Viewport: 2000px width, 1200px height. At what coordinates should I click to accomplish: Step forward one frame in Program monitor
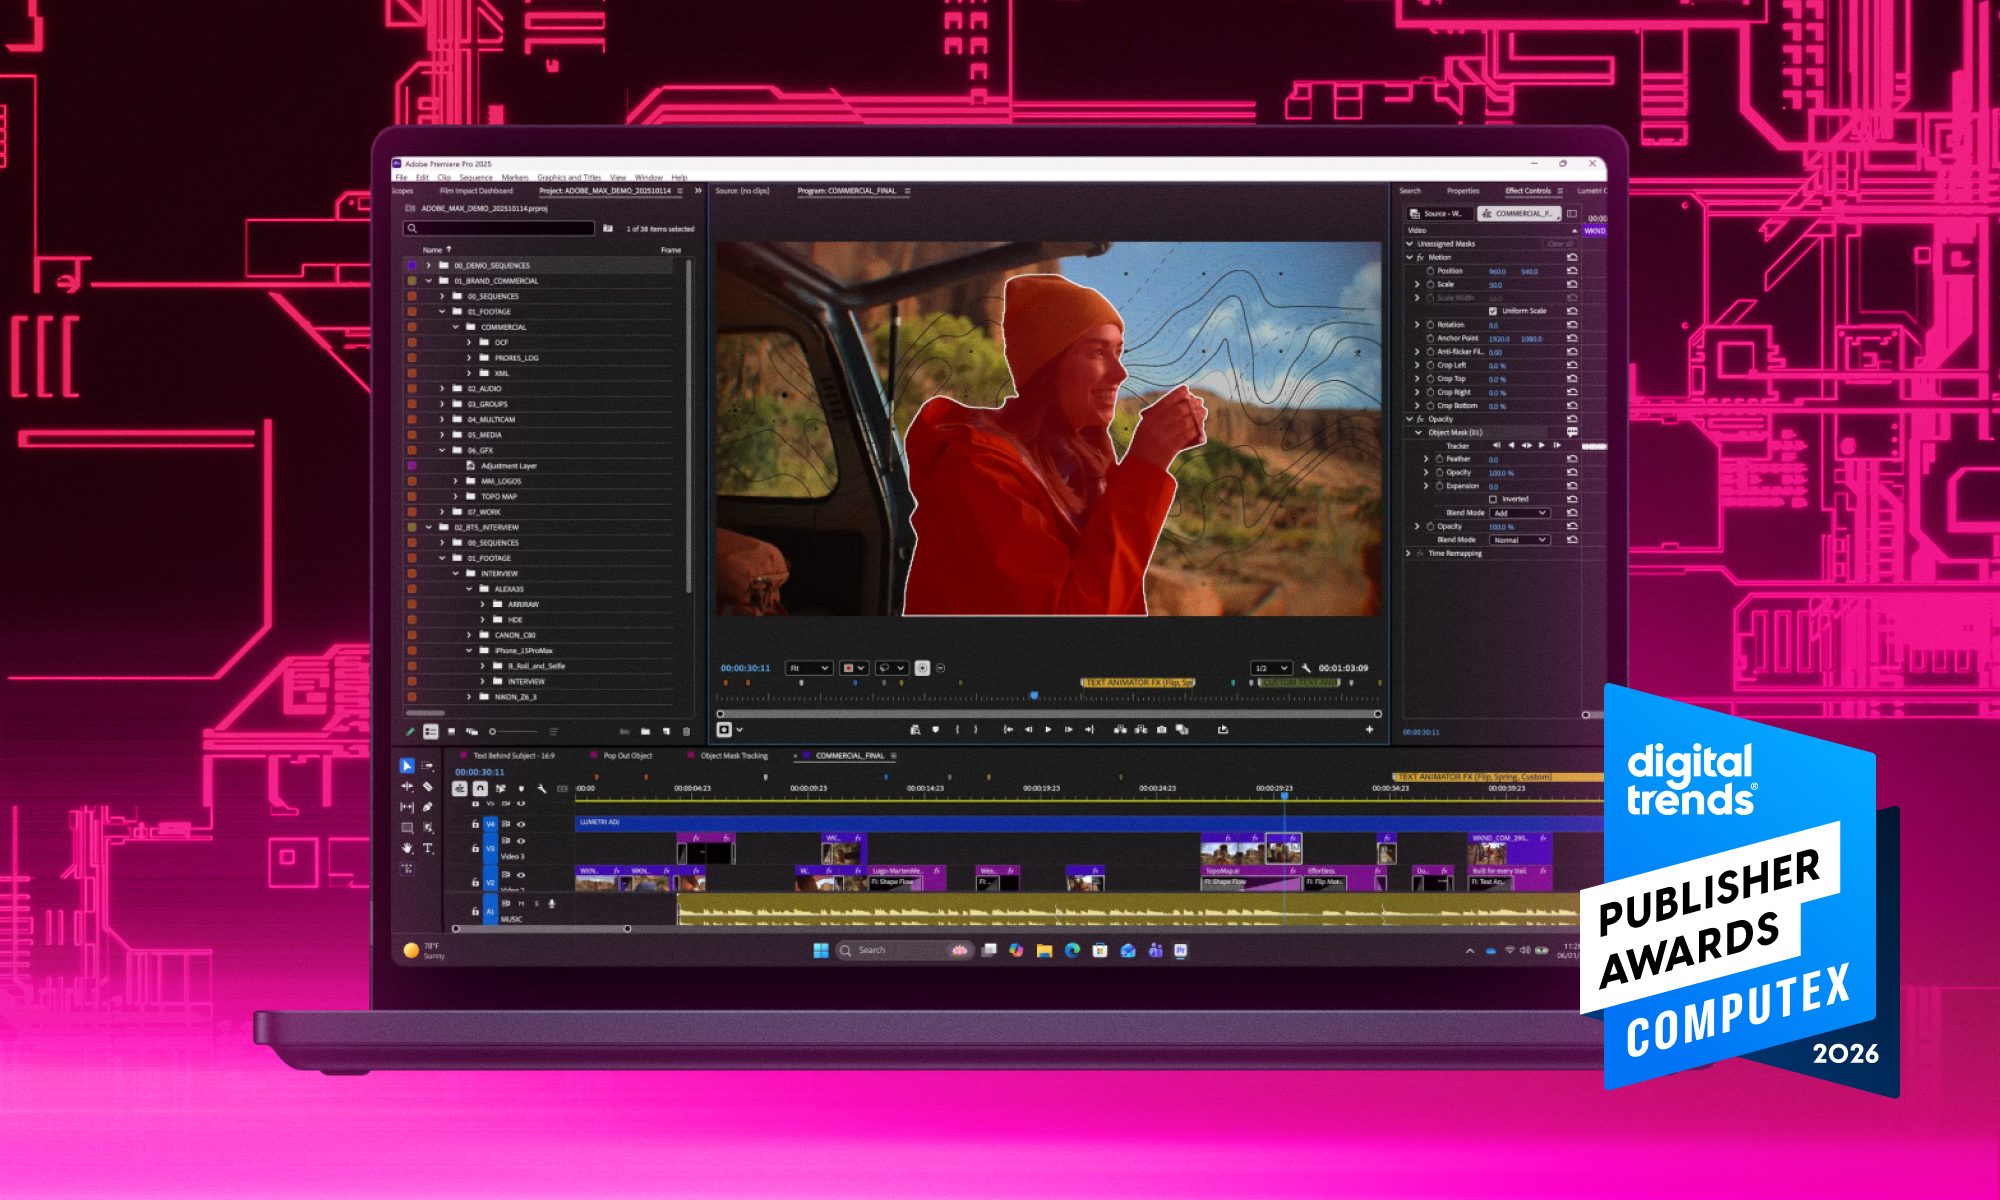(1069, 730)
